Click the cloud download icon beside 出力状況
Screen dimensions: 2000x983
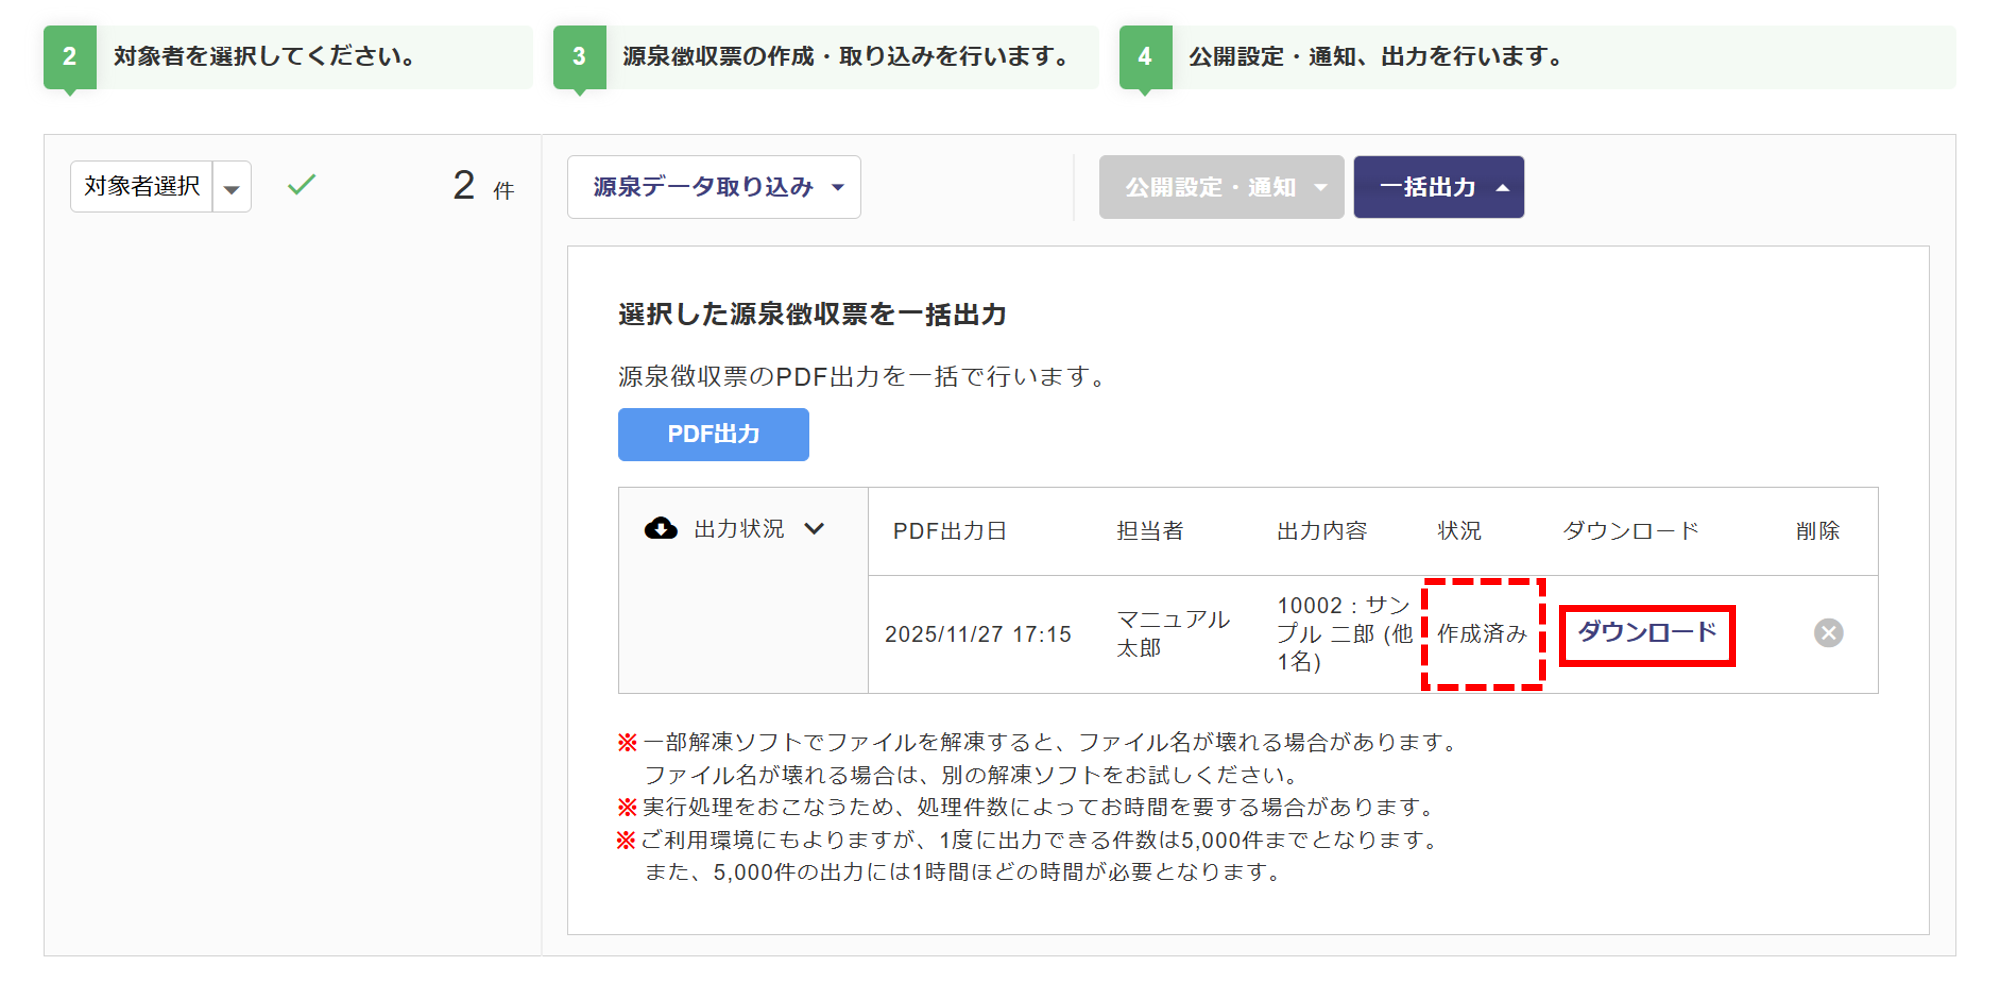pos(660,528)
